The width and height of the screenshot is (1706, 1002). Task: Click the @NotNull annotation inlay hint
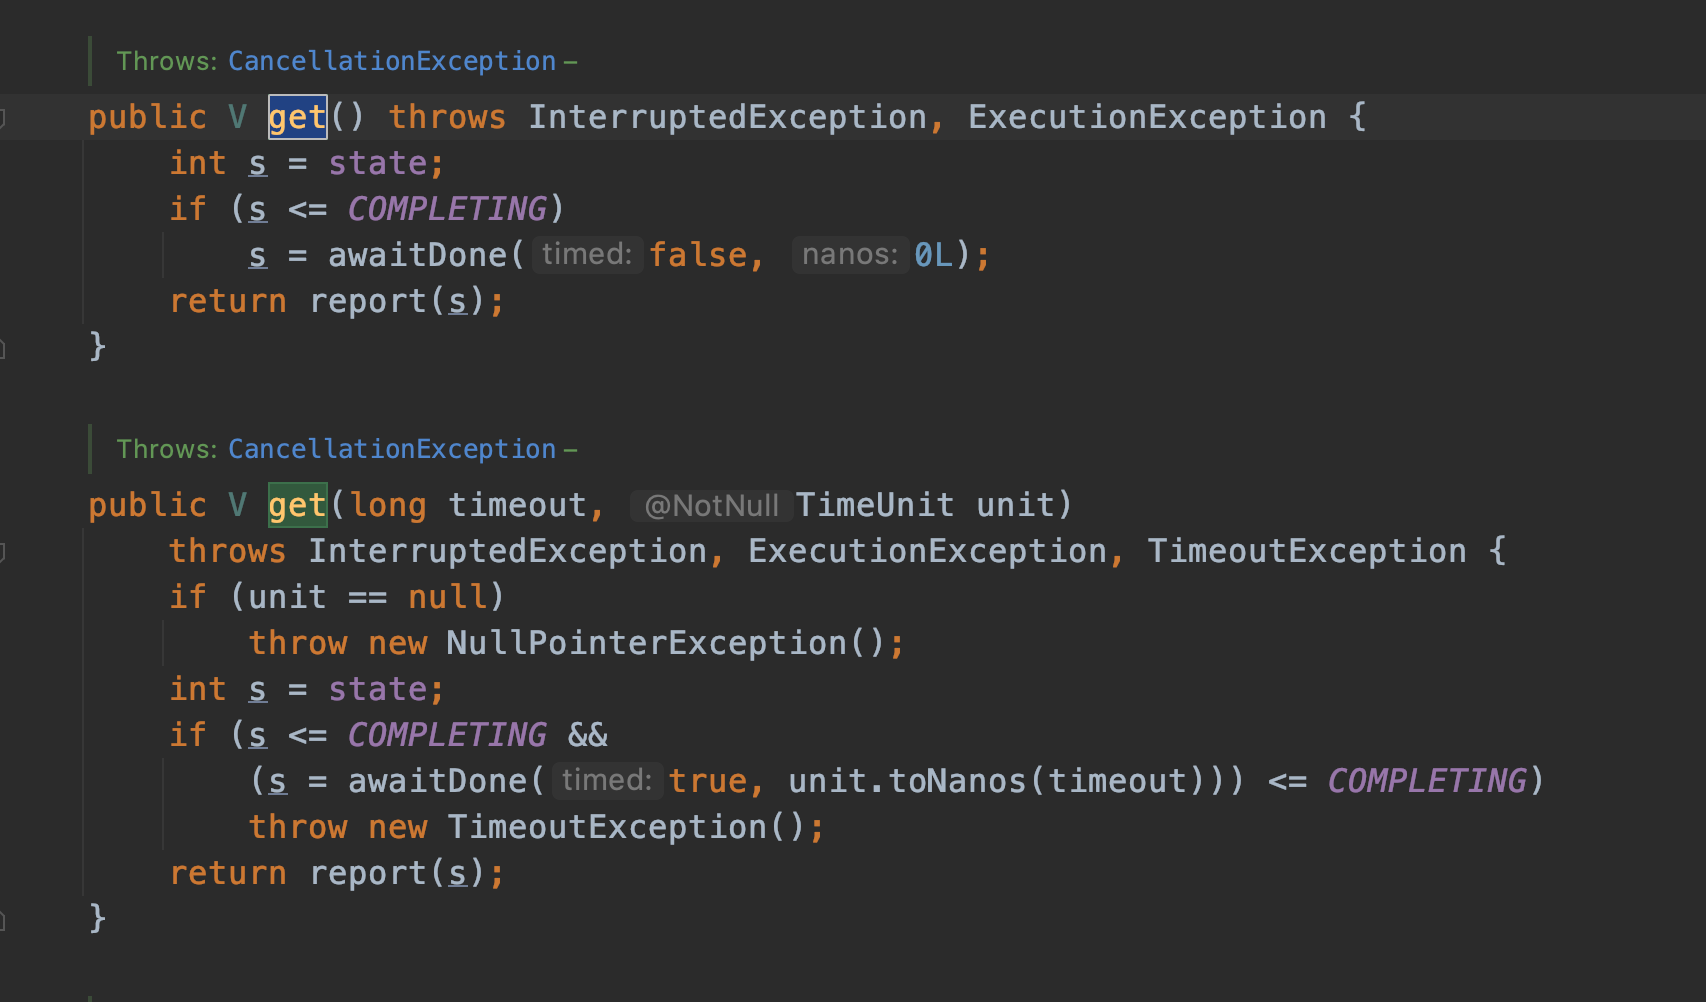tap(711, 506)
